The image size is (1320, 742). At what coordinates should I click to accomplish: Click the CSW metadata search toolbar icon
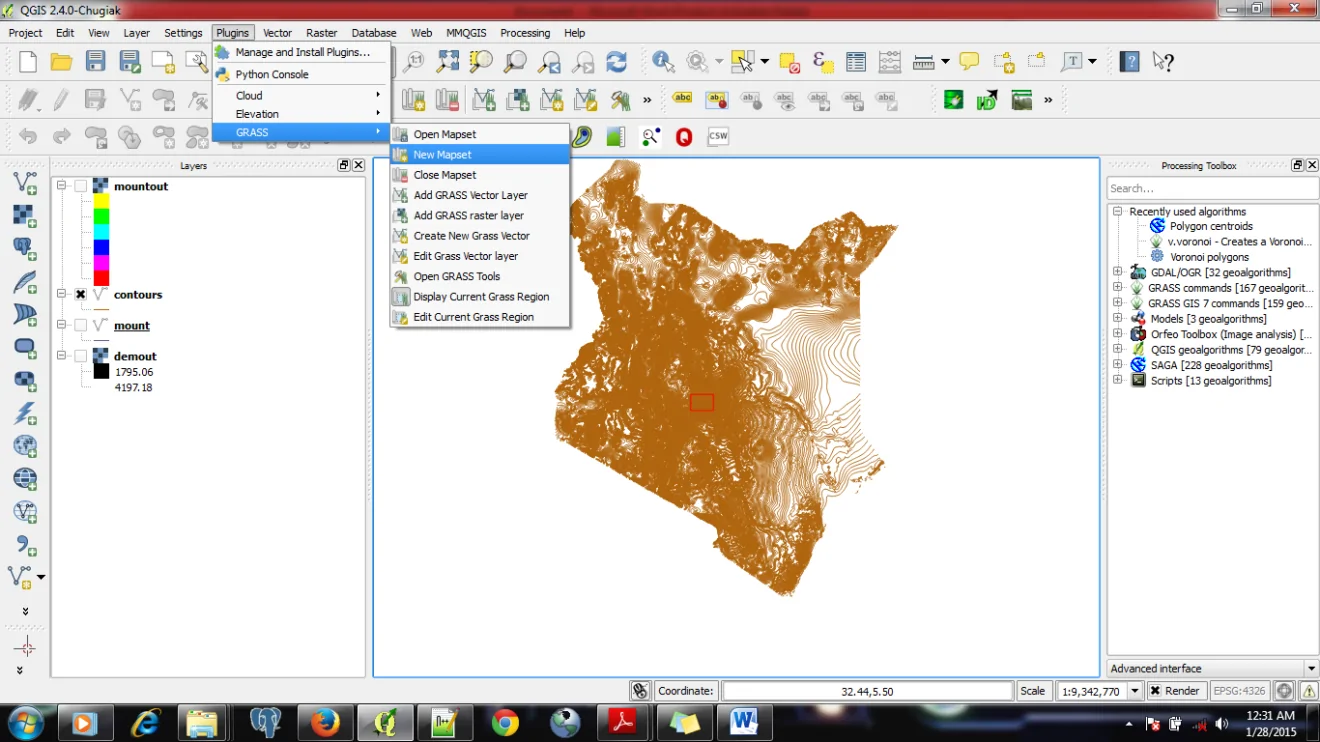(x=717, y=137)
